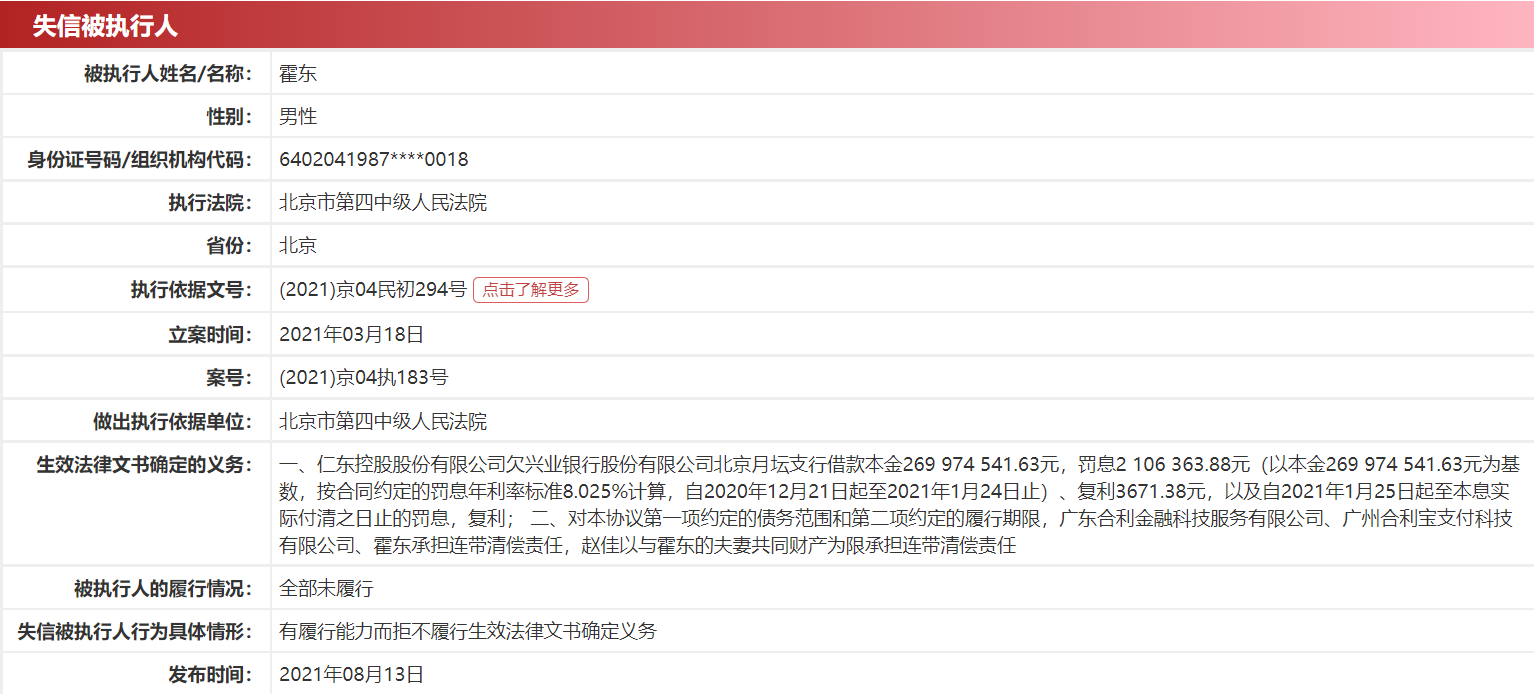
Task: Select document number (2021)京04民初294号
Action: [373, 290]
